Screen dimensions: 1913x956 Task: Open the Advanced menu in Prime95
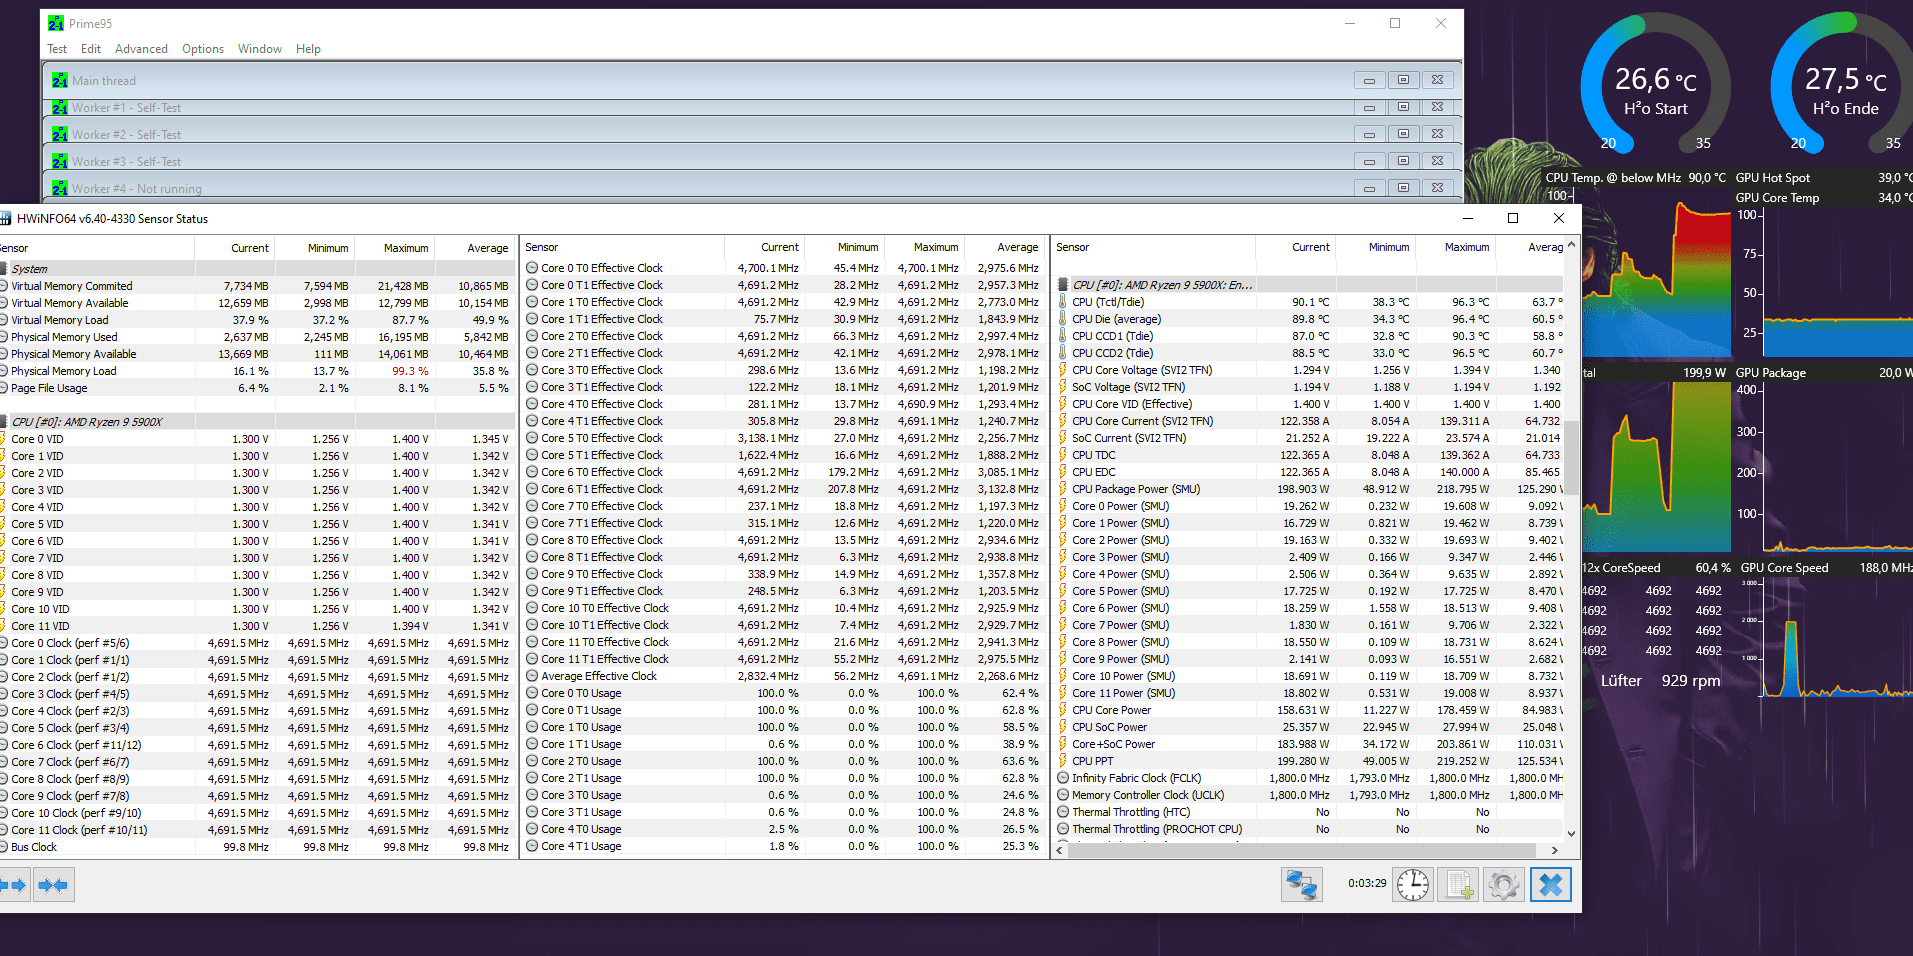[x=141, y=49]
